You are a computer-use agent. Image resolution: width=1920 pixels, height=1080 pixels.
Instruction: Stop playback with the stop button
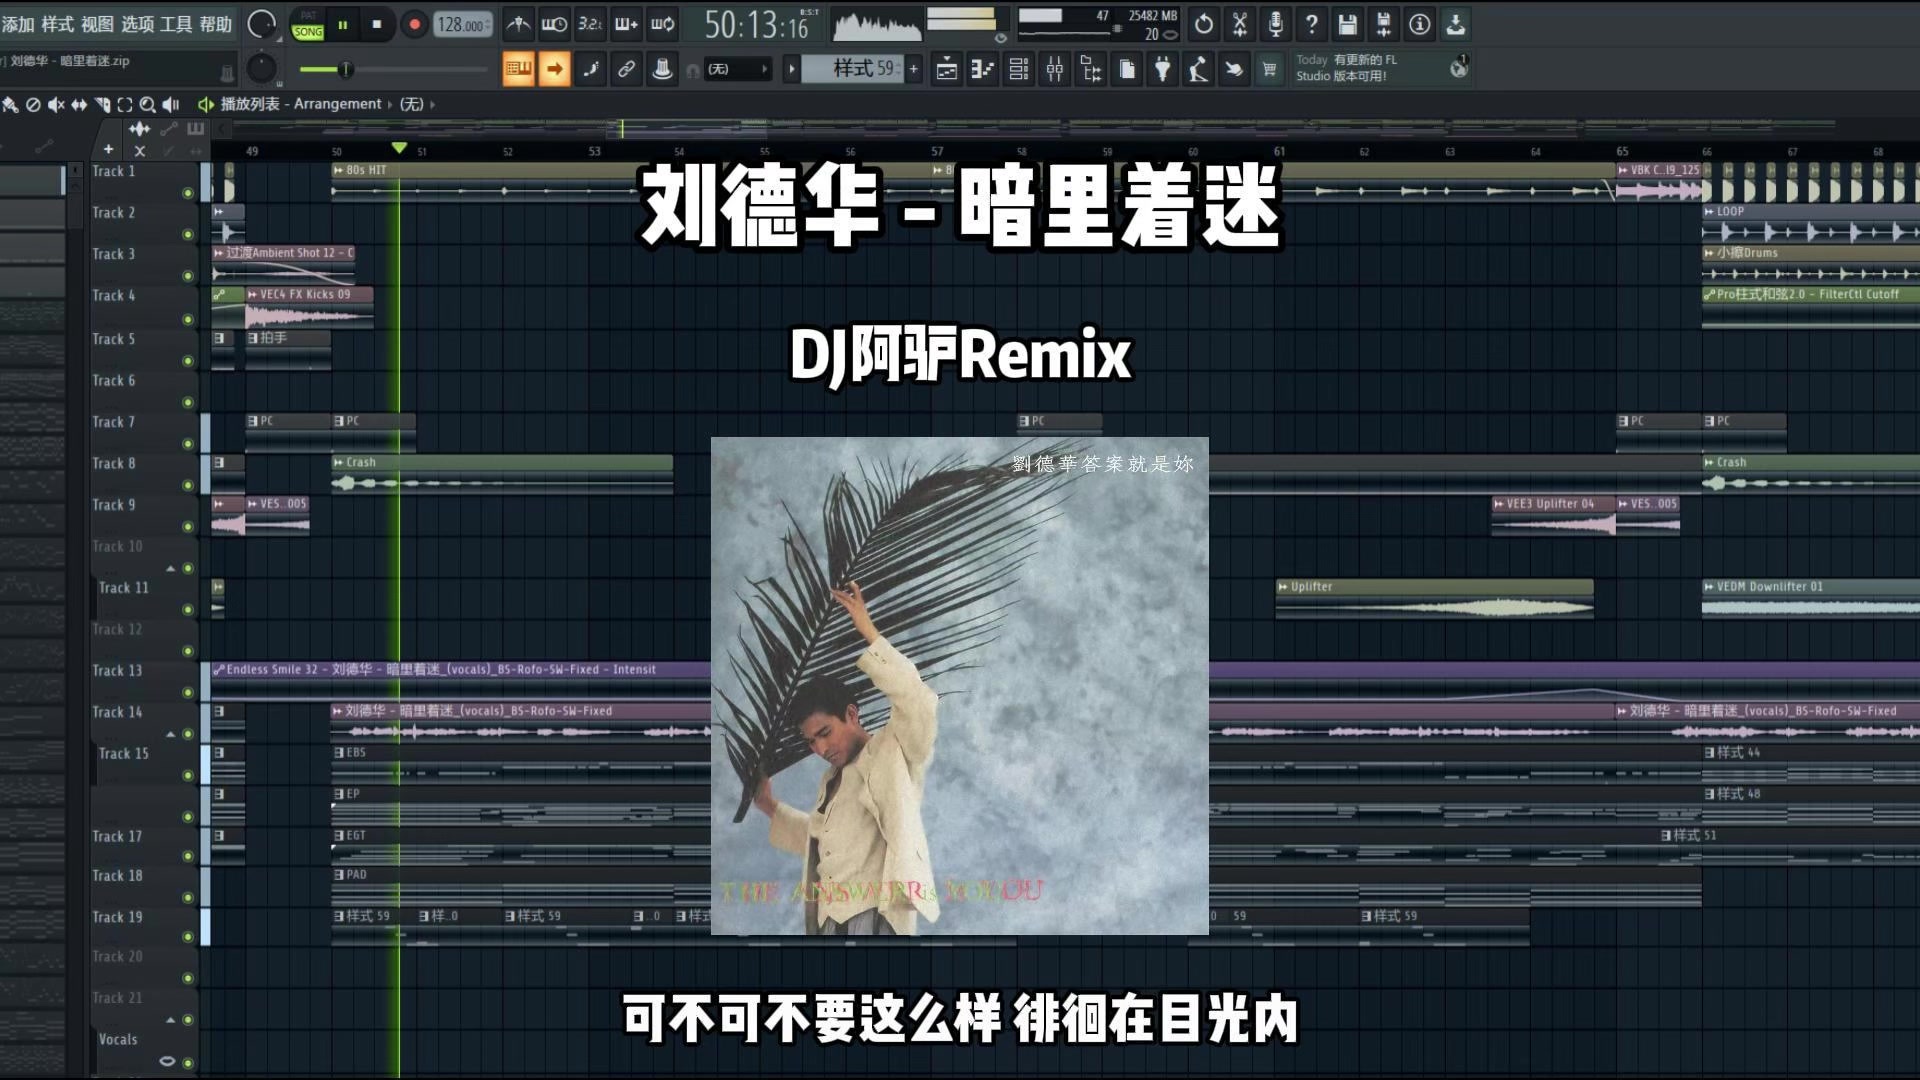coord(377,25)
